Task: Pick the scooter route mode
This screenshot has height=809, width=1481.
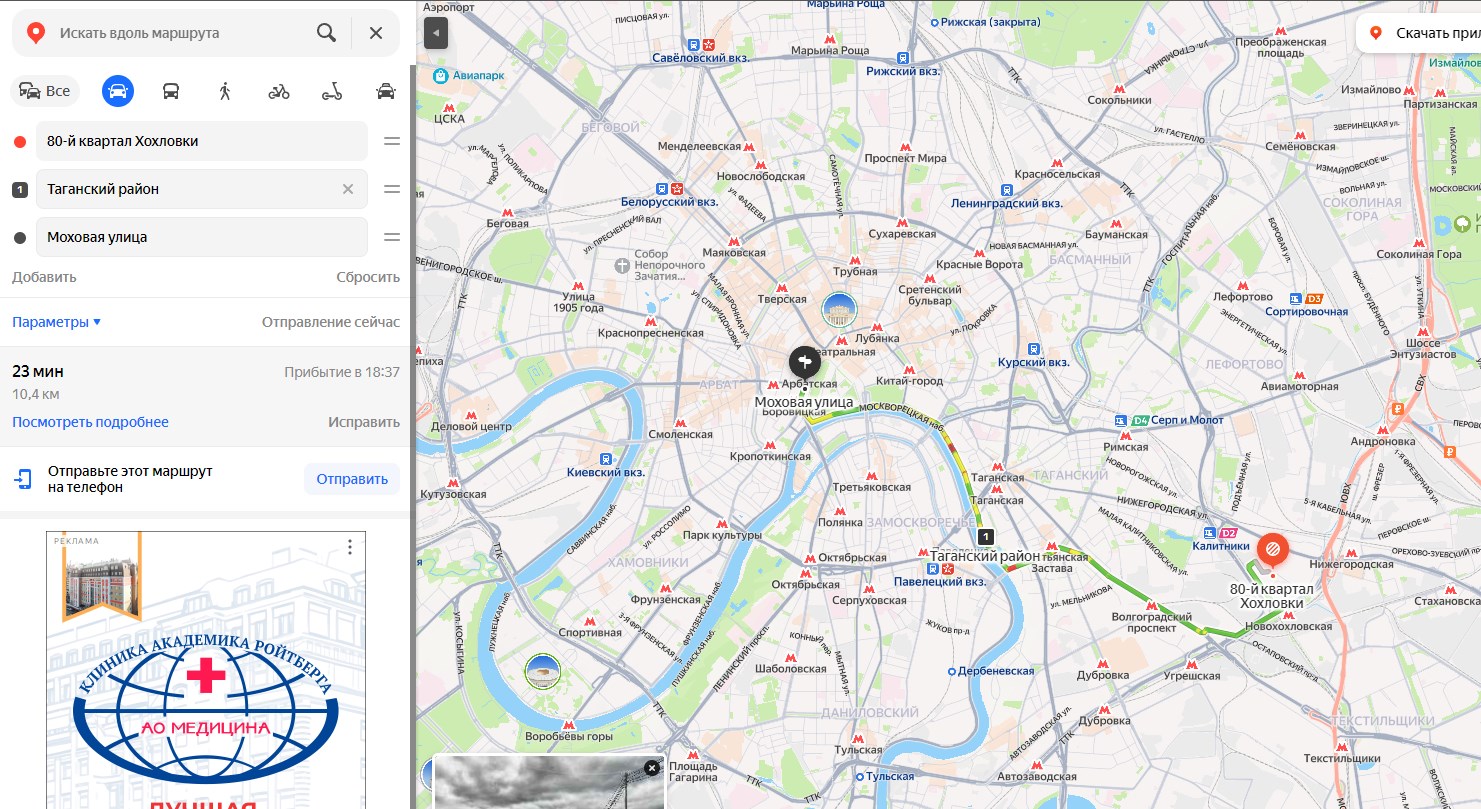Action: (x=332, y=91)
